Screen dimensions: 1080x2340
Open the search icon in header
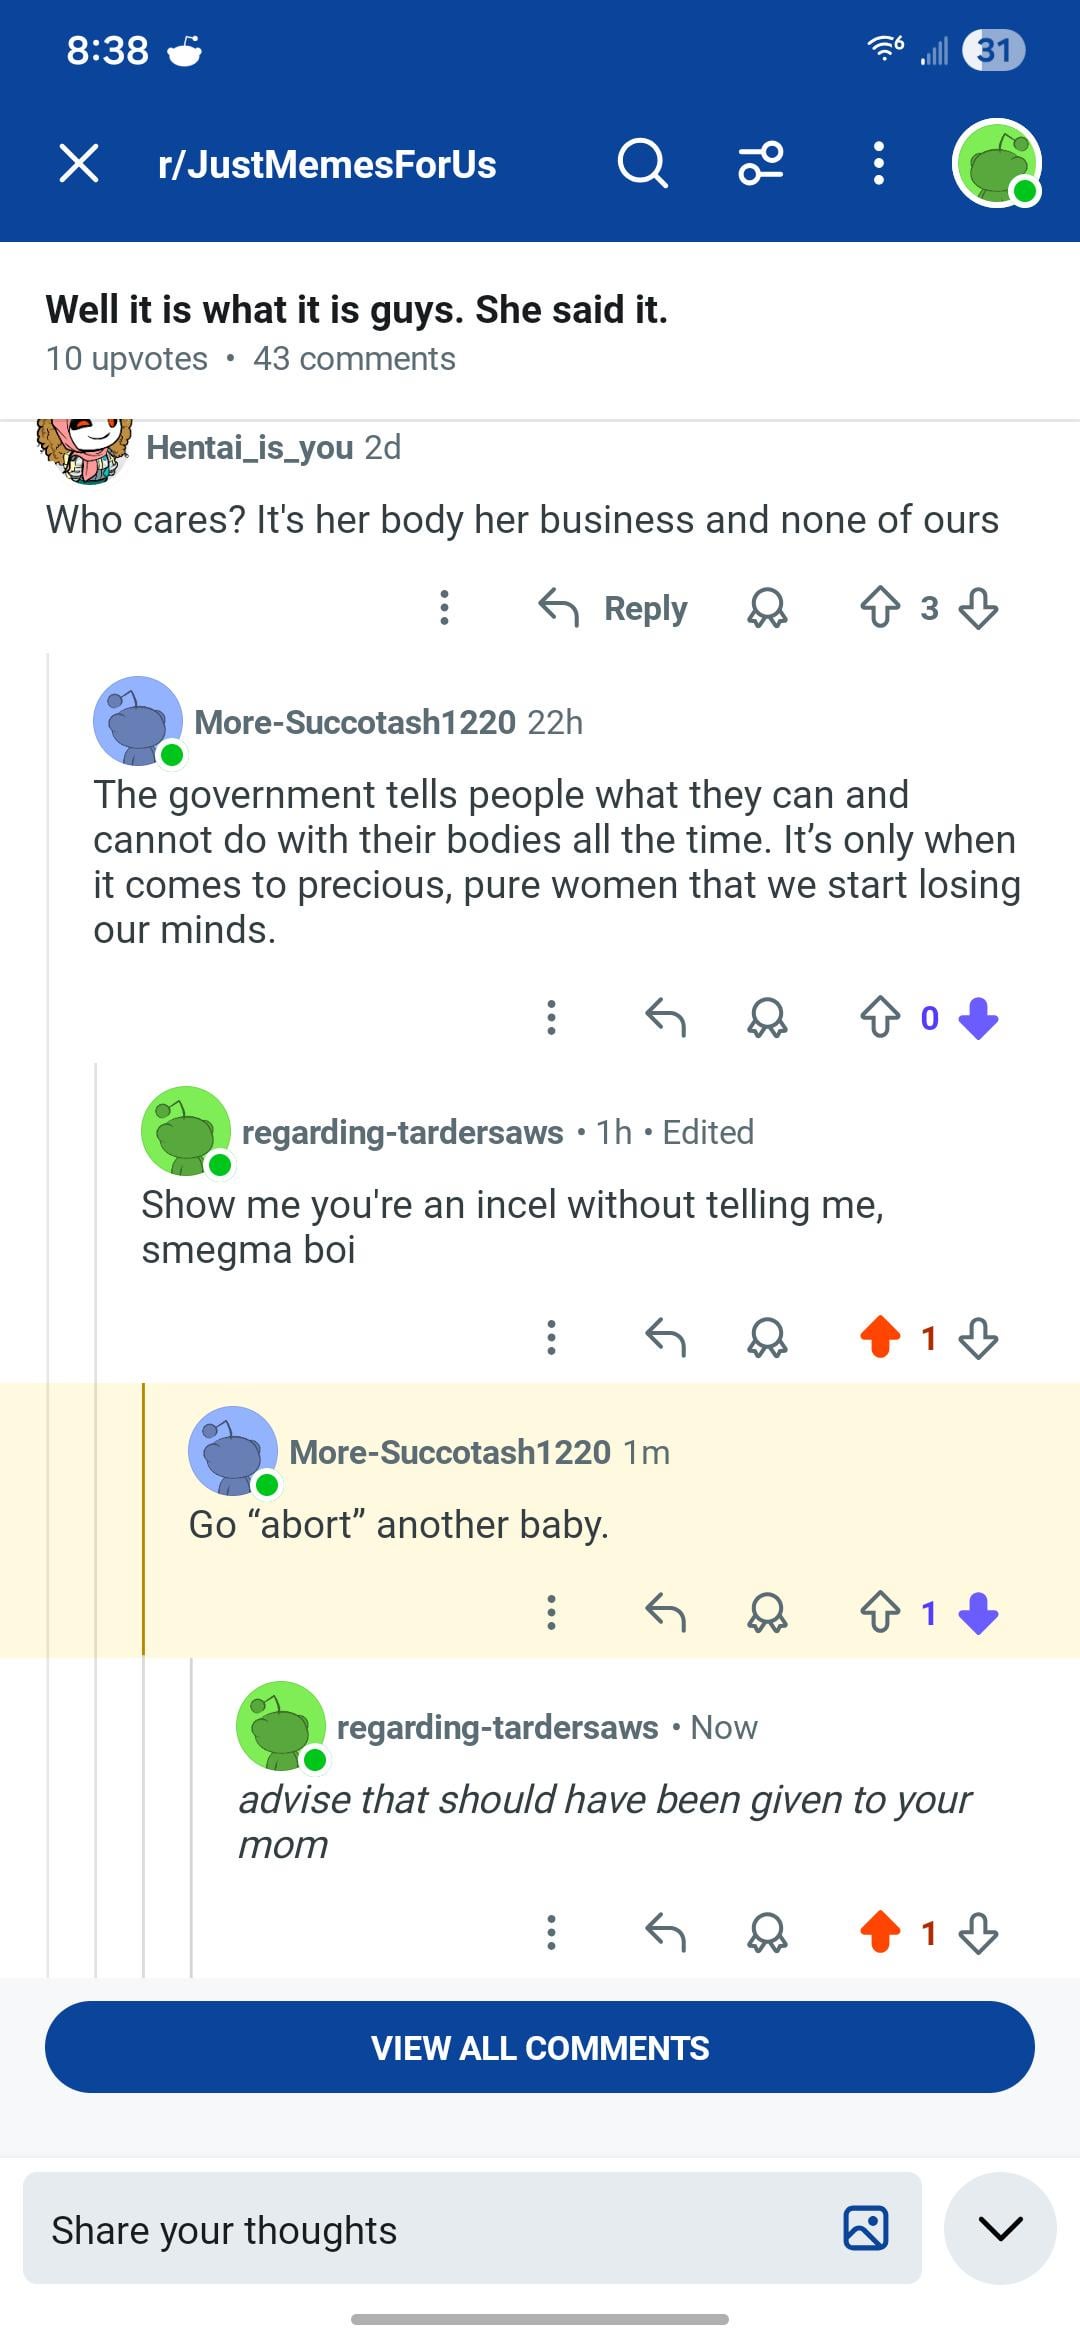642,163
